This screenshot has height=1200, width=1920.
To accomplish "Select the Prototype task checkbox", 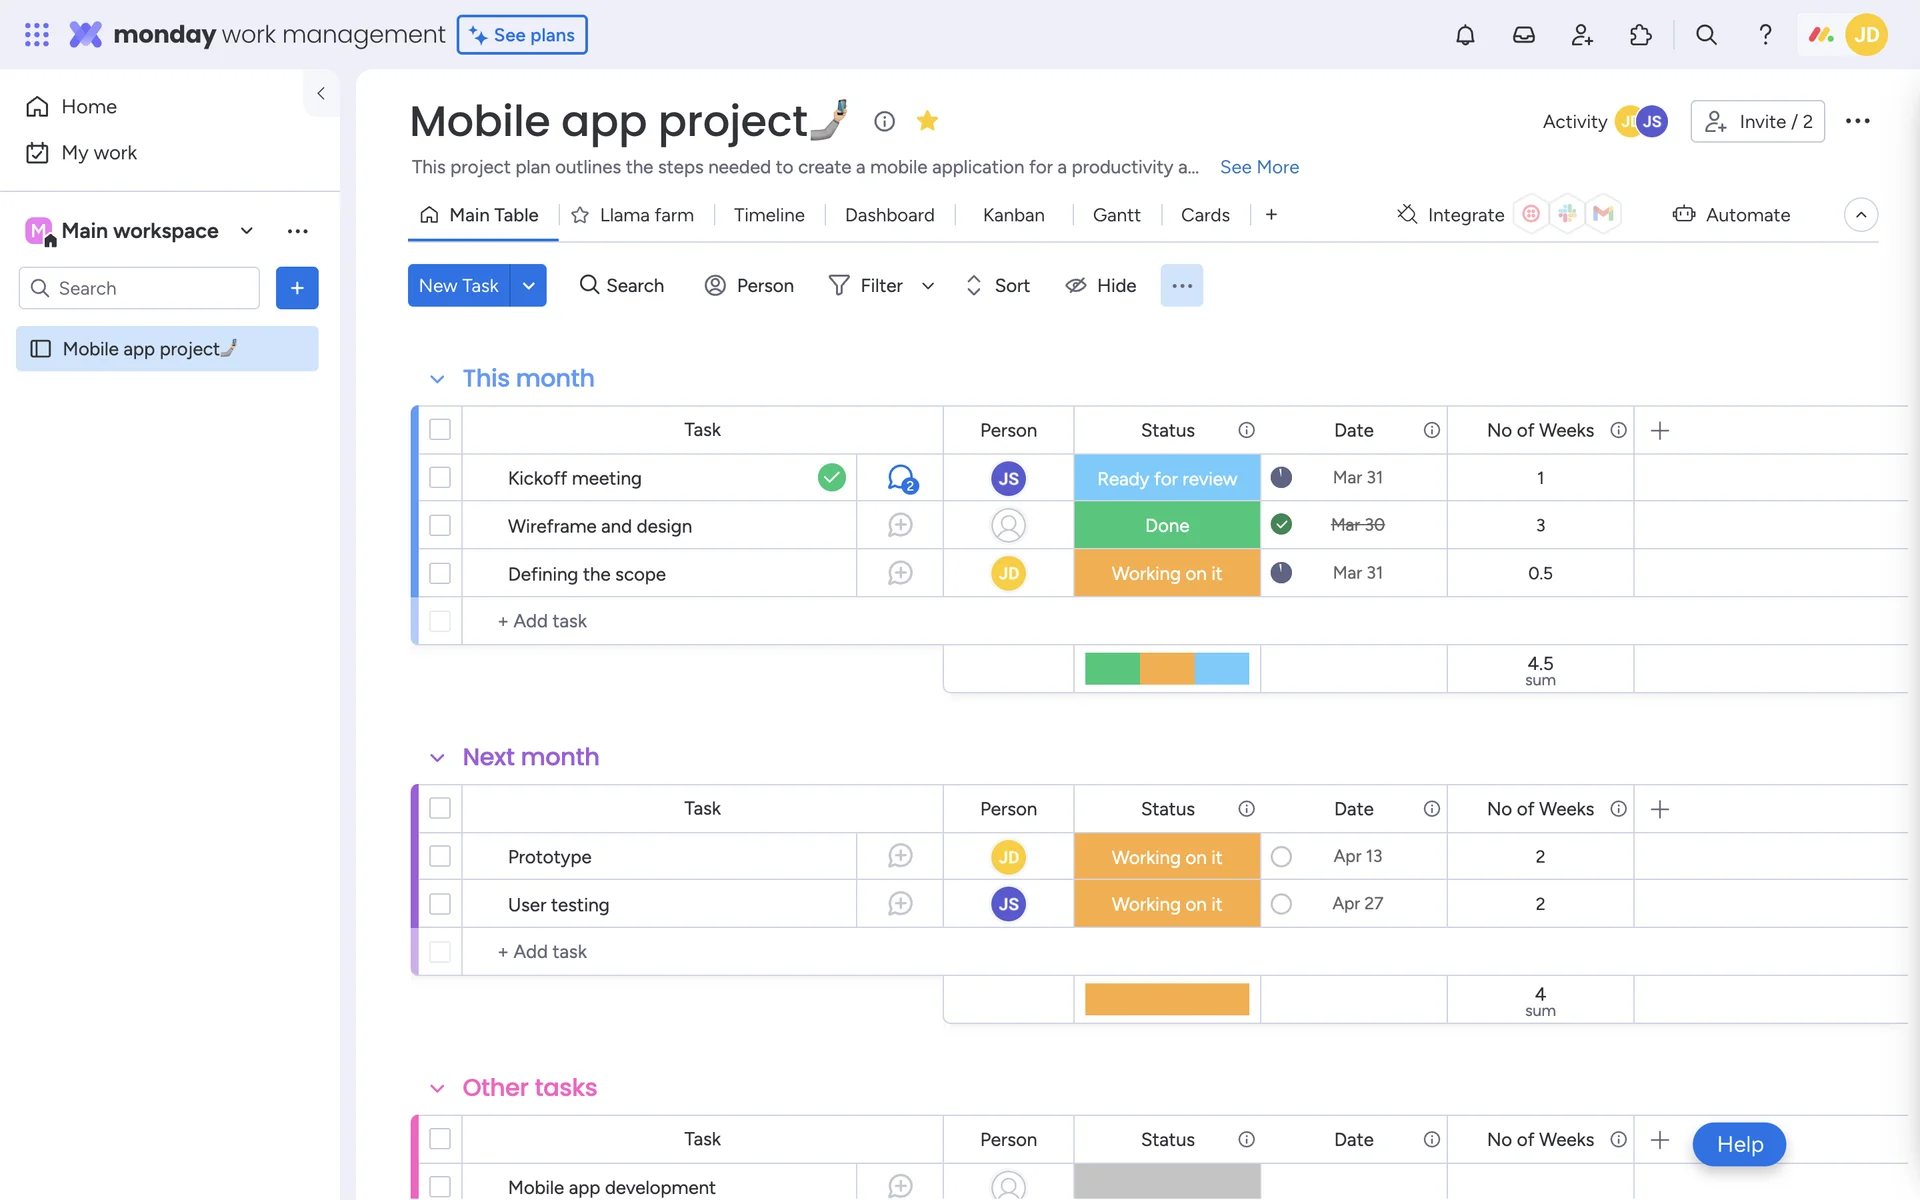I will click(x=440, y=857).
